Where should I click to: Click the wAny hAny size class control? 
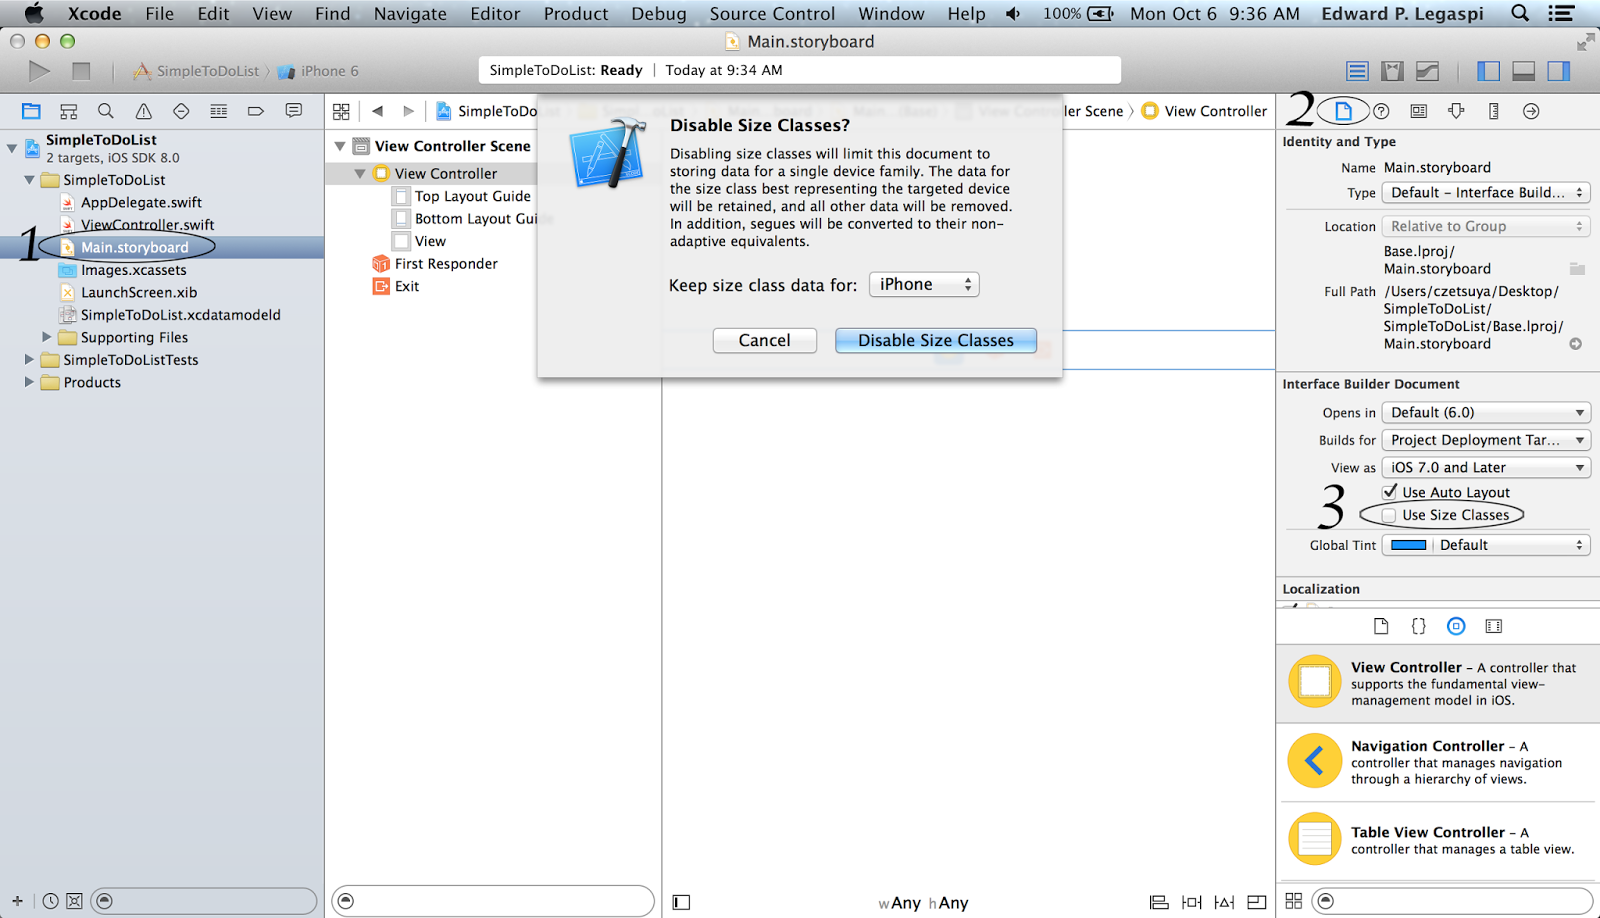click(x=923, y=903)
